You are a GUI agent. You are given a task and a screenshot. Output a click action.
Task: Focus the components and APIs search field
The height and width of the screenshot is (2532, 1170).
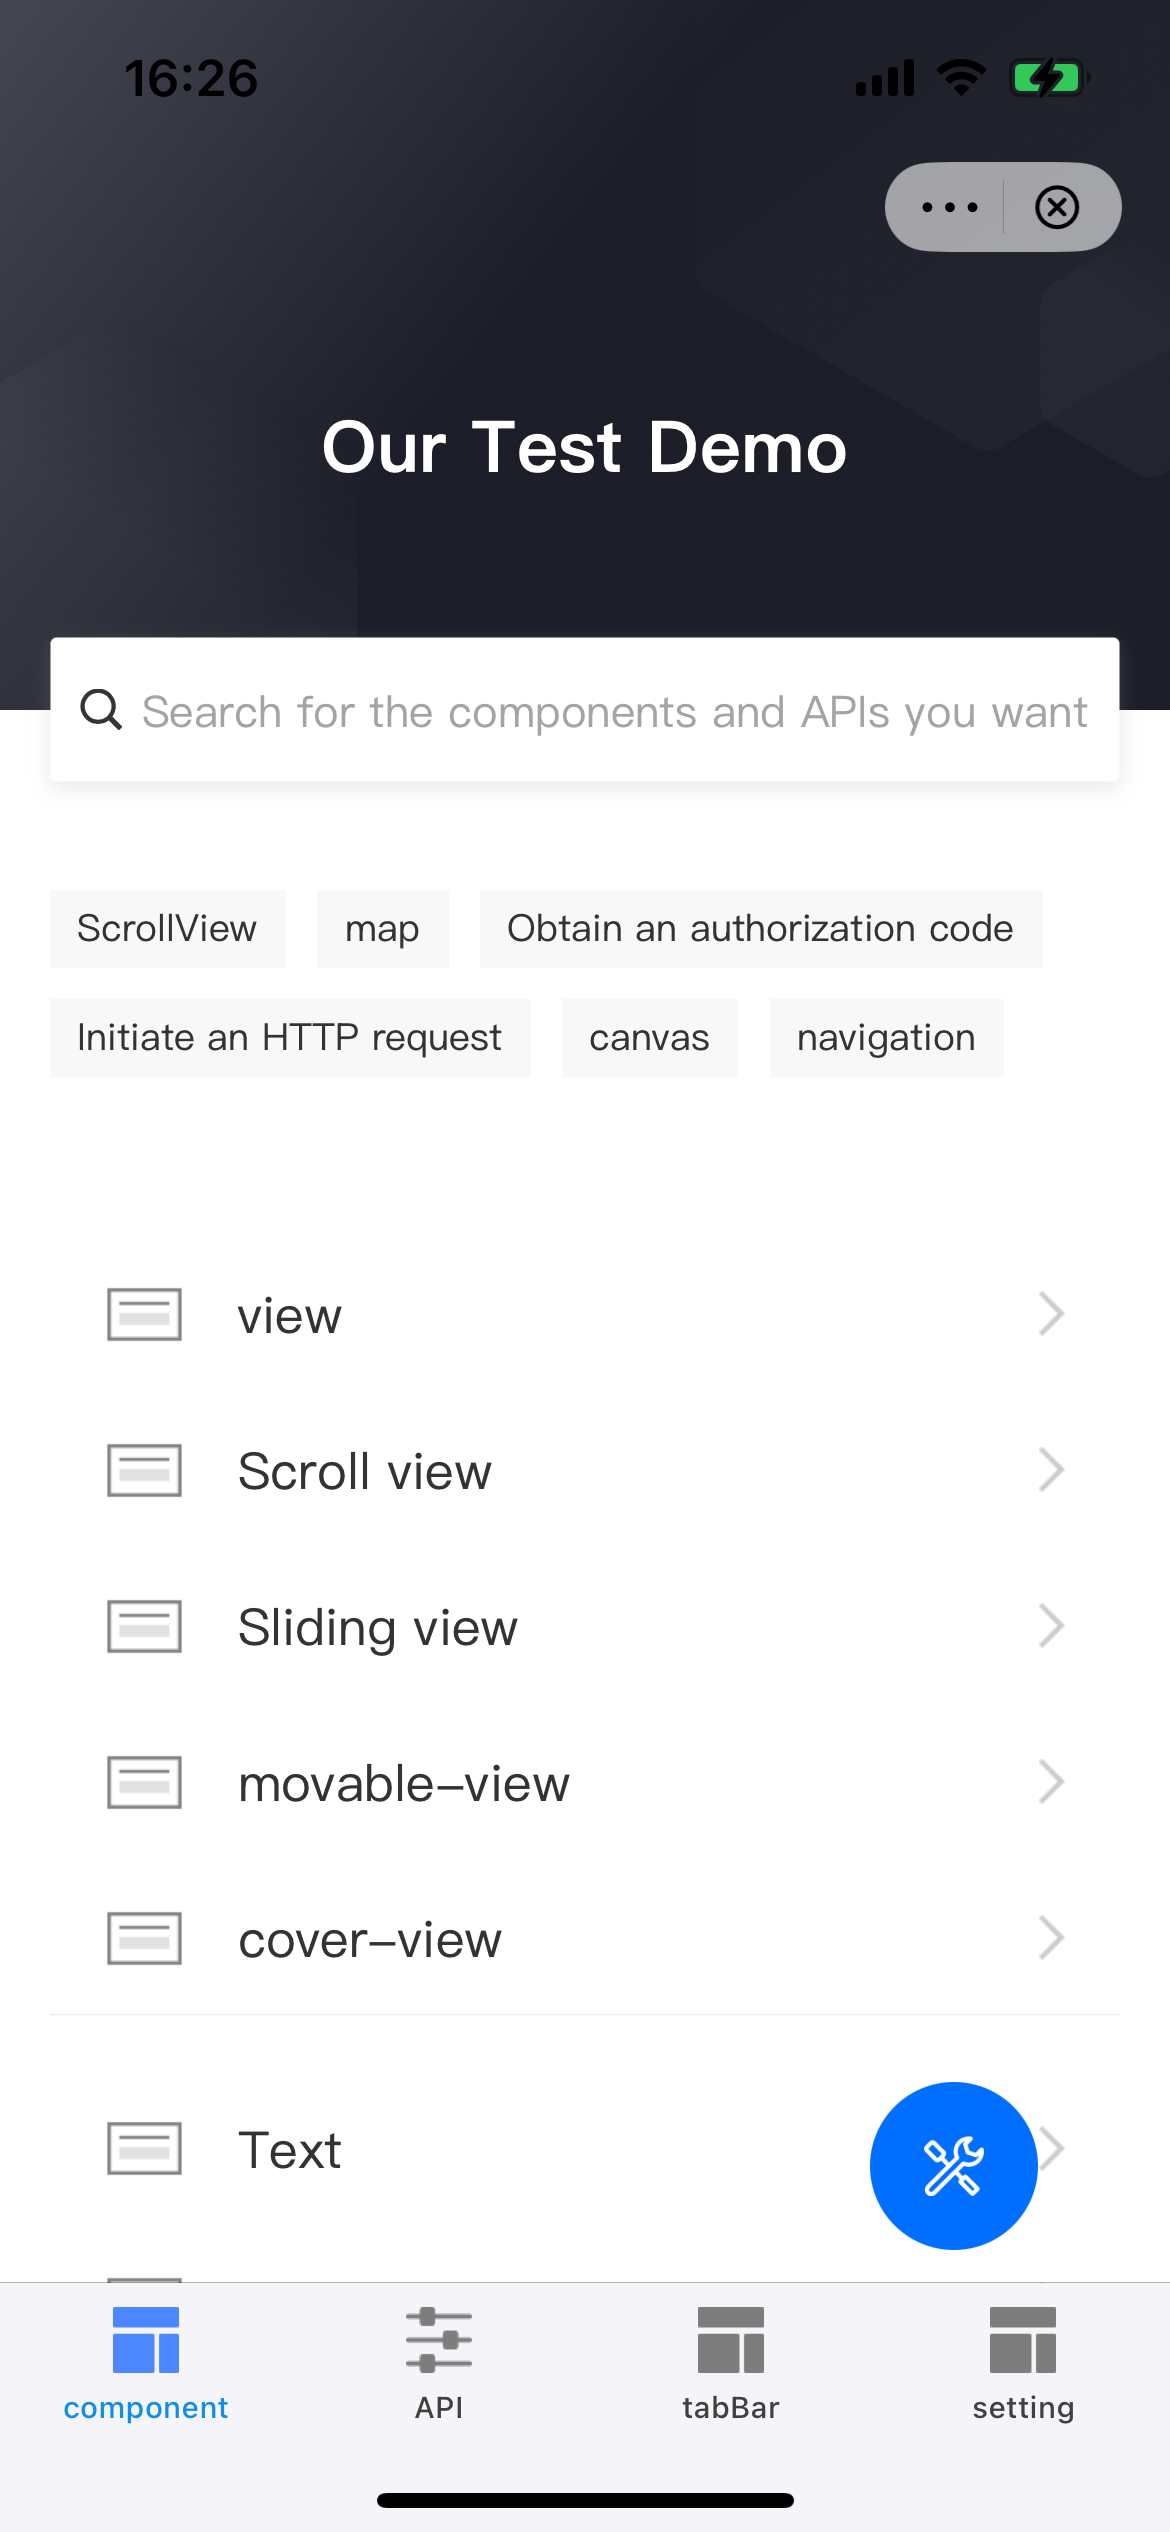(x=614, y=712)
